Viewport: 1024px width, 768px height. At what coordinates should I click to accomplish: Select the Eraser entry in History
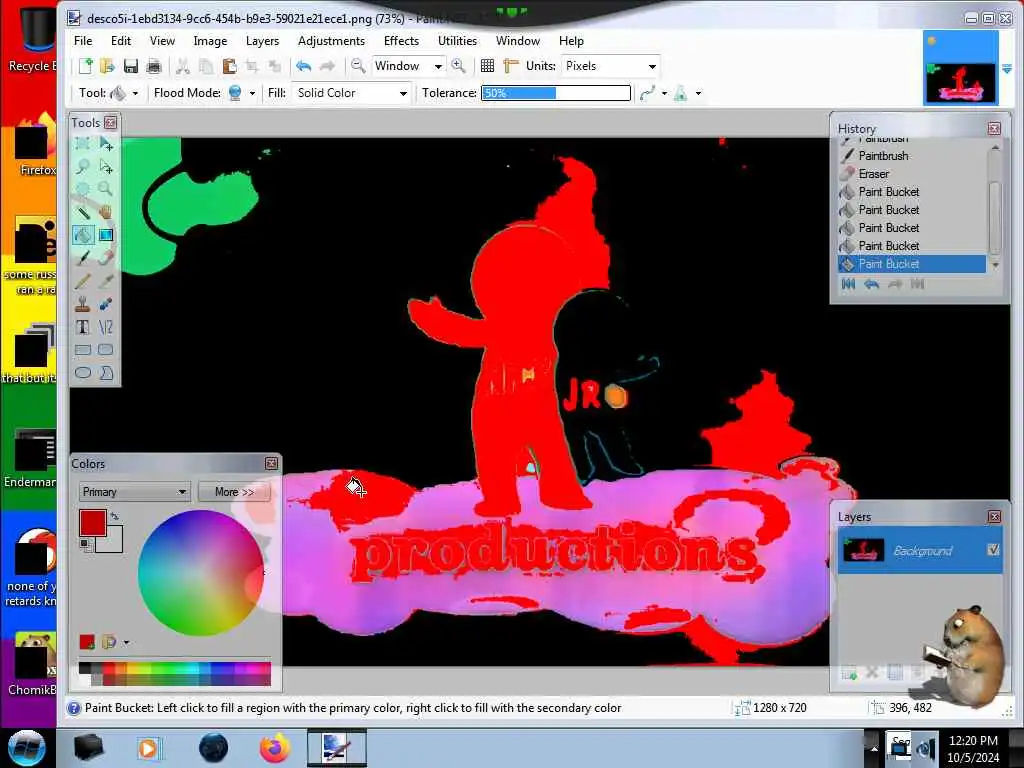(x=874, y=174)
